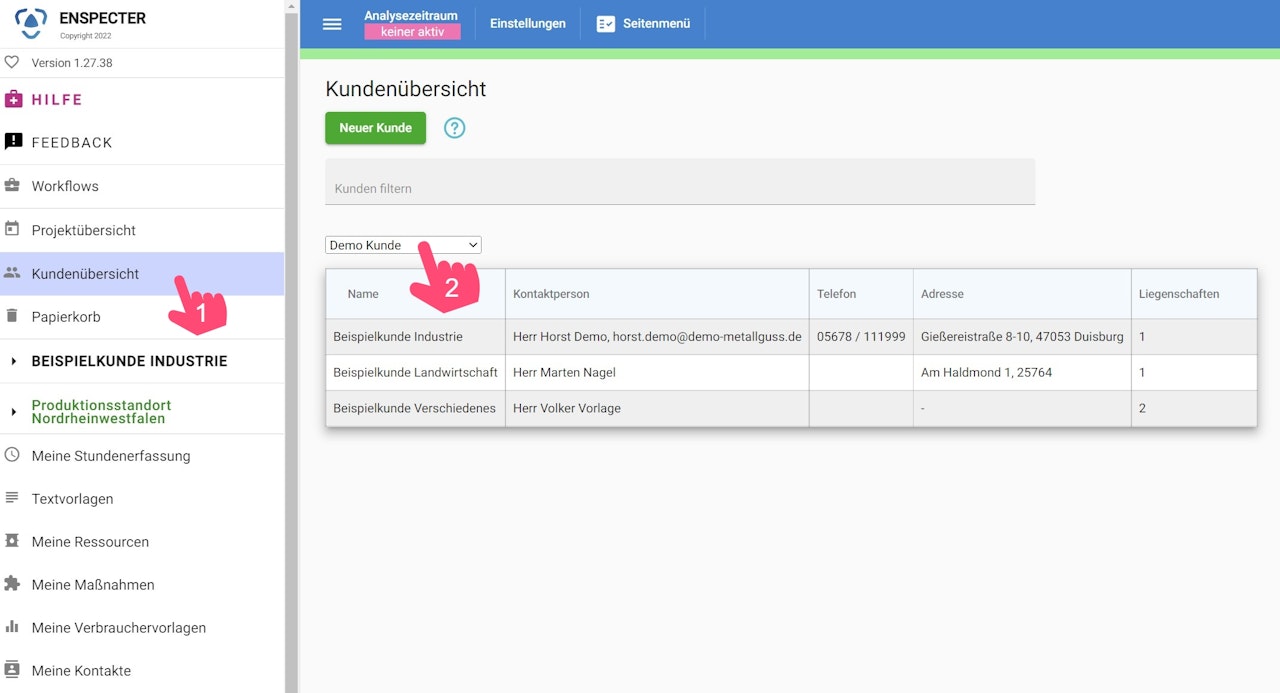Go to Projektübersicht
This screenshot has width=1280, height=693.
coord(83,230)
